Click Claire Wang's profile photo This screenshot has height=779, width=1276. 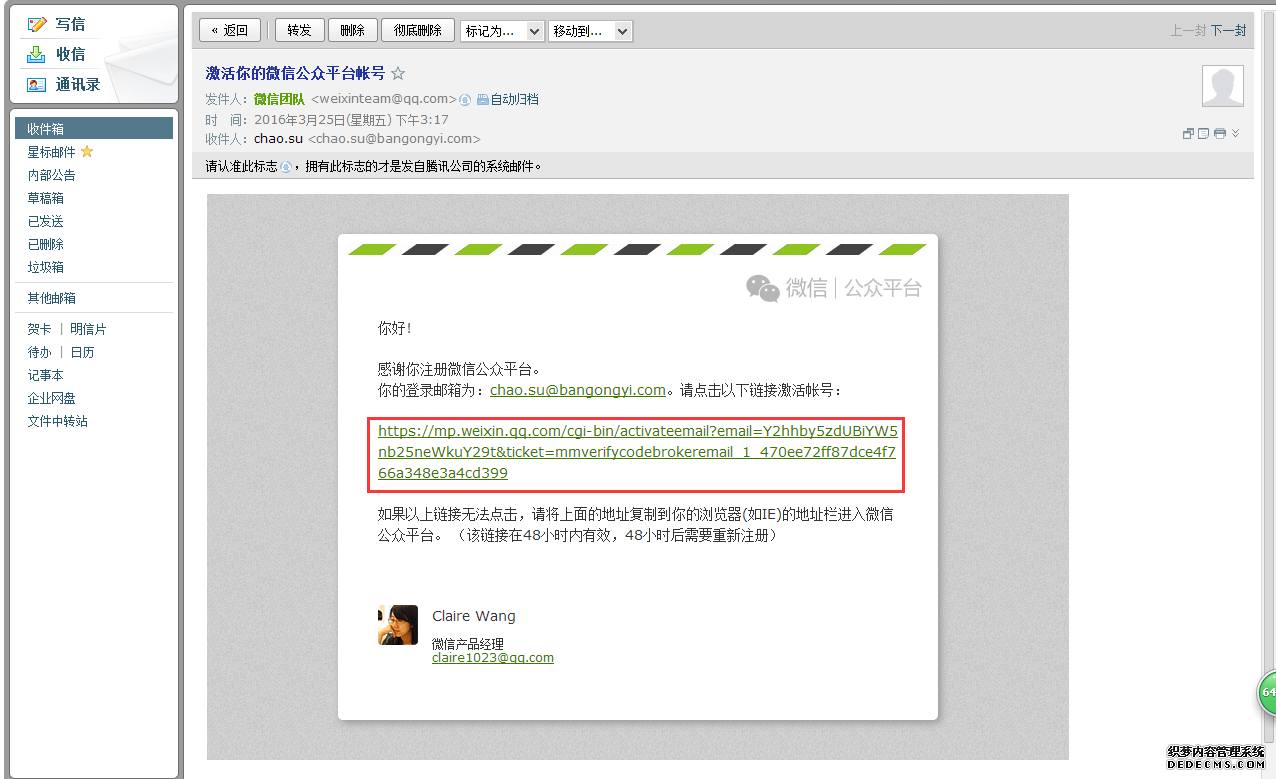click(x=398, y=625)
